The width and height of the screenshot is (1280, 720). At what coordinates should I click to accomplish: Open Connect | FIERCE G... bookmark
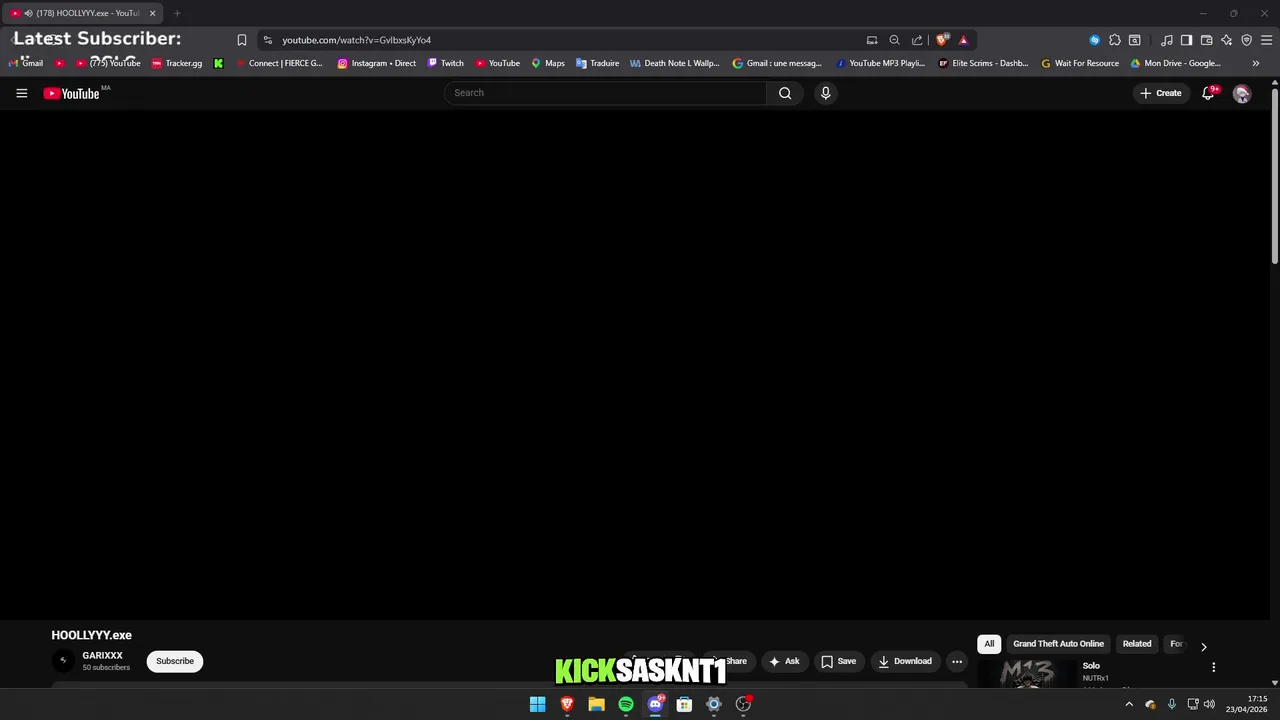click(x=279, y=63)
